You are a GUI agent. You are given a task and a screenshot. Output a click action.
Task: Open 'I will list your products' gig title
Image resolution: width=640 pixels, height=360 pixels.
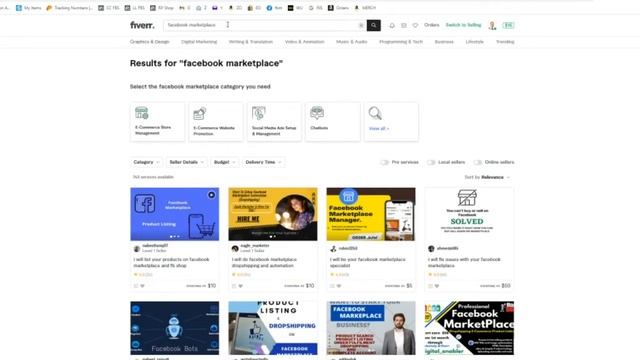(x=171, y=262)
